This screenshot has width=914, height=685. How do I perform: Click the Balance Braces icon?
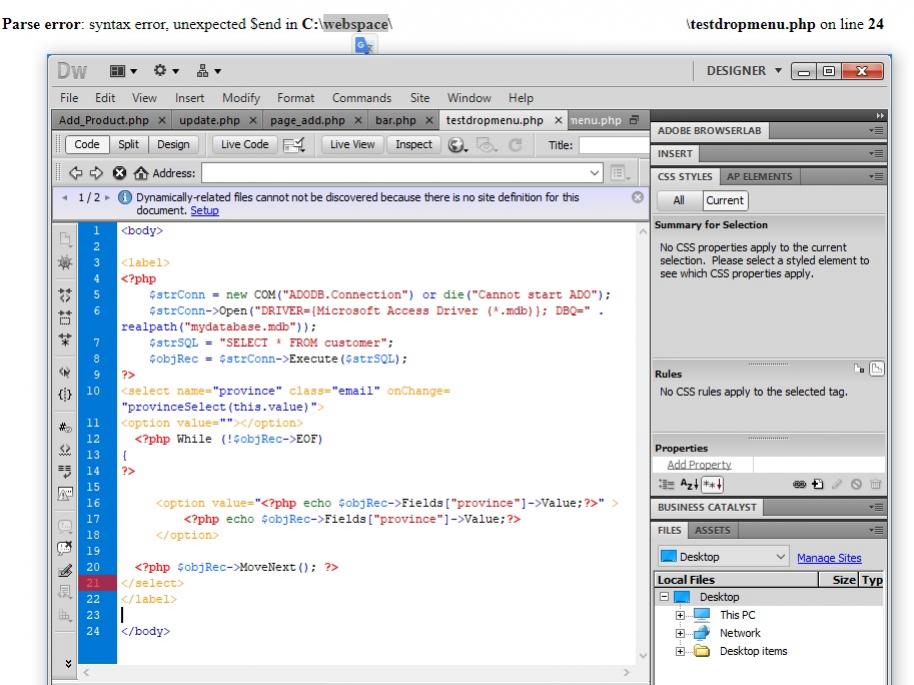[x=65, y=395]
